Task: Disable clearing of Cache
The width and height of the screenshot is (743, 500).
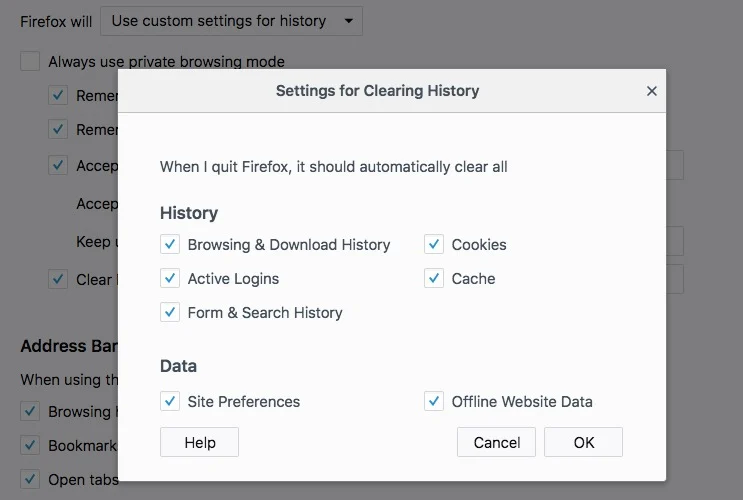Action: click(434, 278)
